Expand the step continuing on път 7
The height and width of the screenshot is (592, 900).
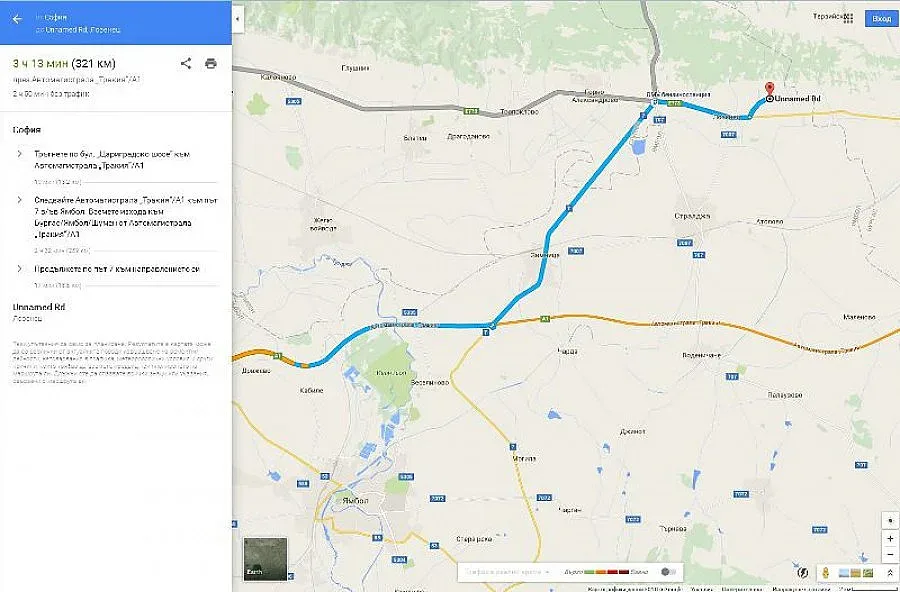pos(20,268)
